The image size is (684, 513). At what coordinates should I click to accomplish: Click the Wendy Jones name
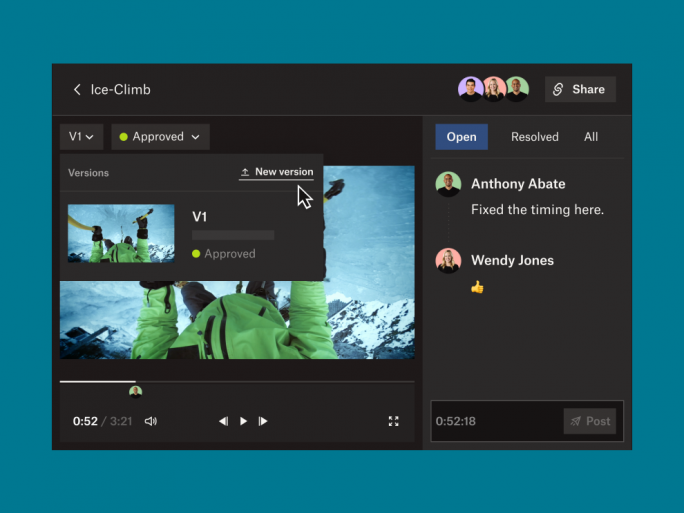[513, 260]
